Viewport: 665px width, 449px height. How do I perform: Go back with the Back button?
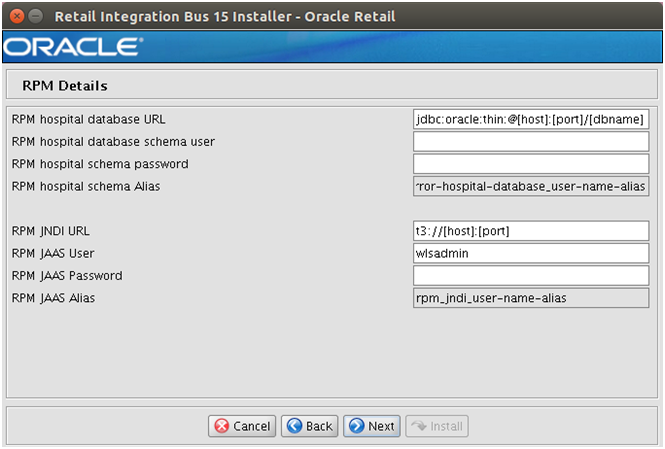pos(310,426)
